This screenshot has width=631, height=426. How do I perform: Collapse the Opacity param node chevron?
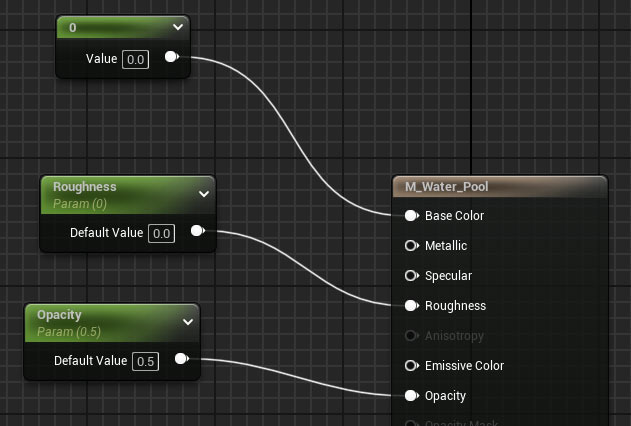188,322
